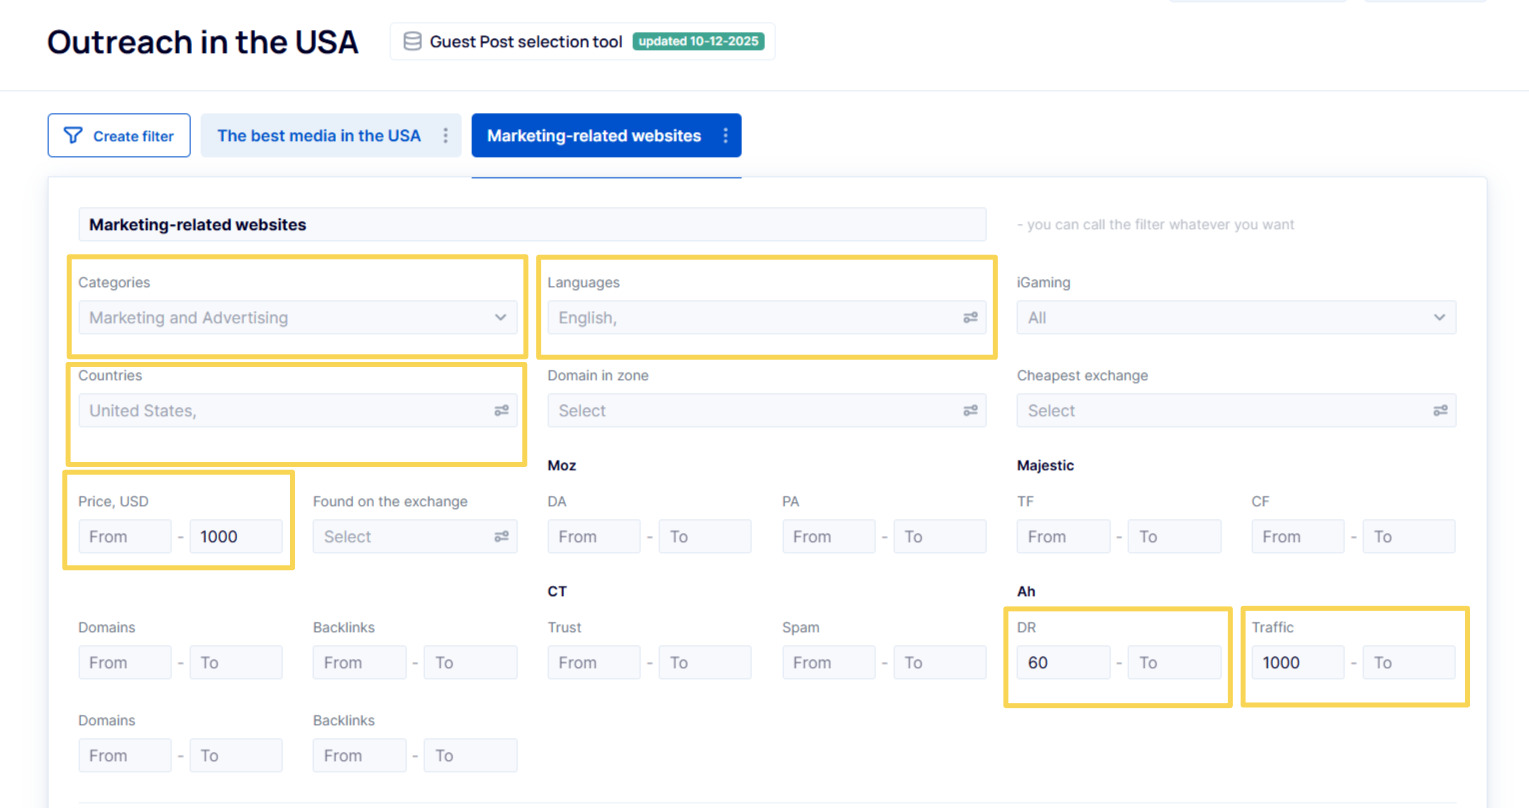Screen dimensions: 1529x808
Task: Click the sliders icon in the Languages field
Action: pyautogui.click(x=969, y=317)
